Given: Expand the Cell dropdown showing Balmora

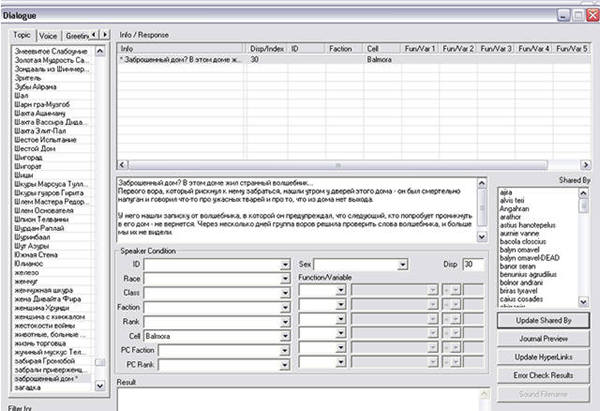Looking at the screenshot, I should 283,338.
